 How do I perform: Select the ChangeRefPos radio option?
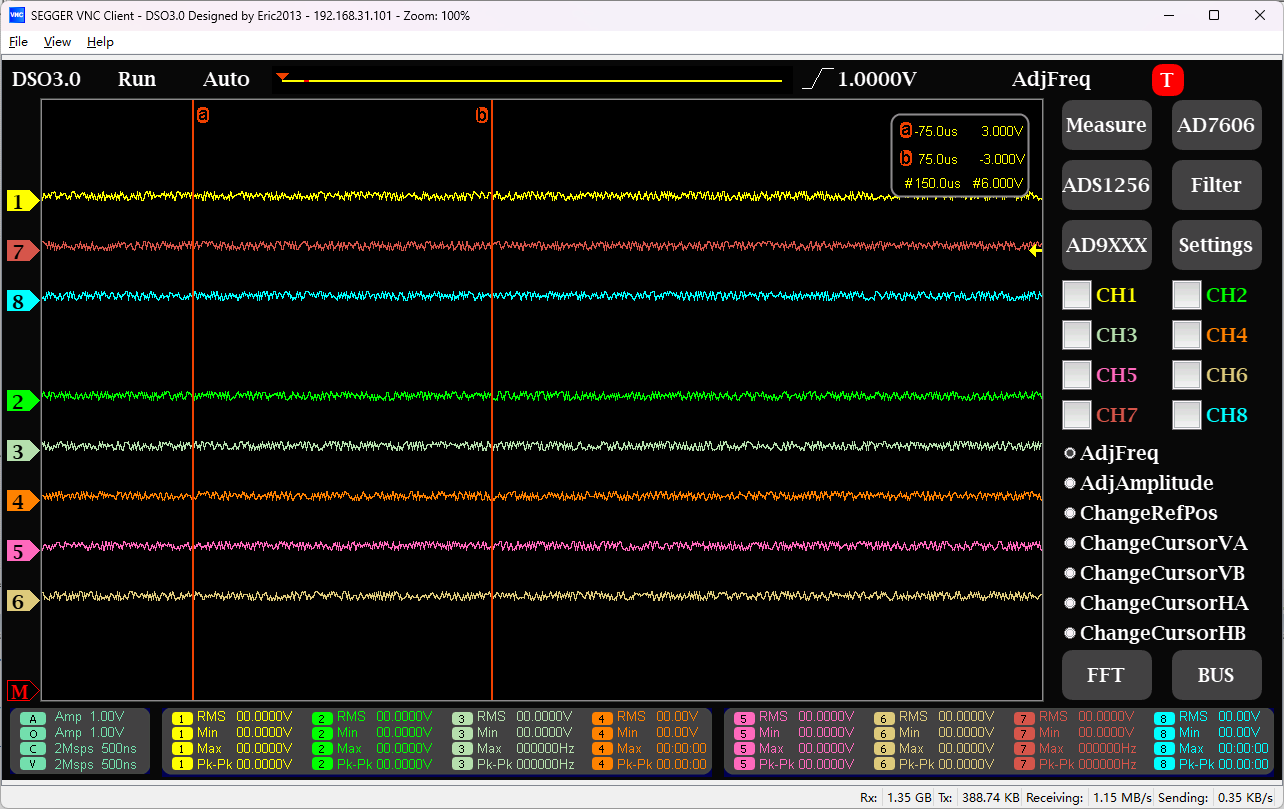[x=1070, y=513]
